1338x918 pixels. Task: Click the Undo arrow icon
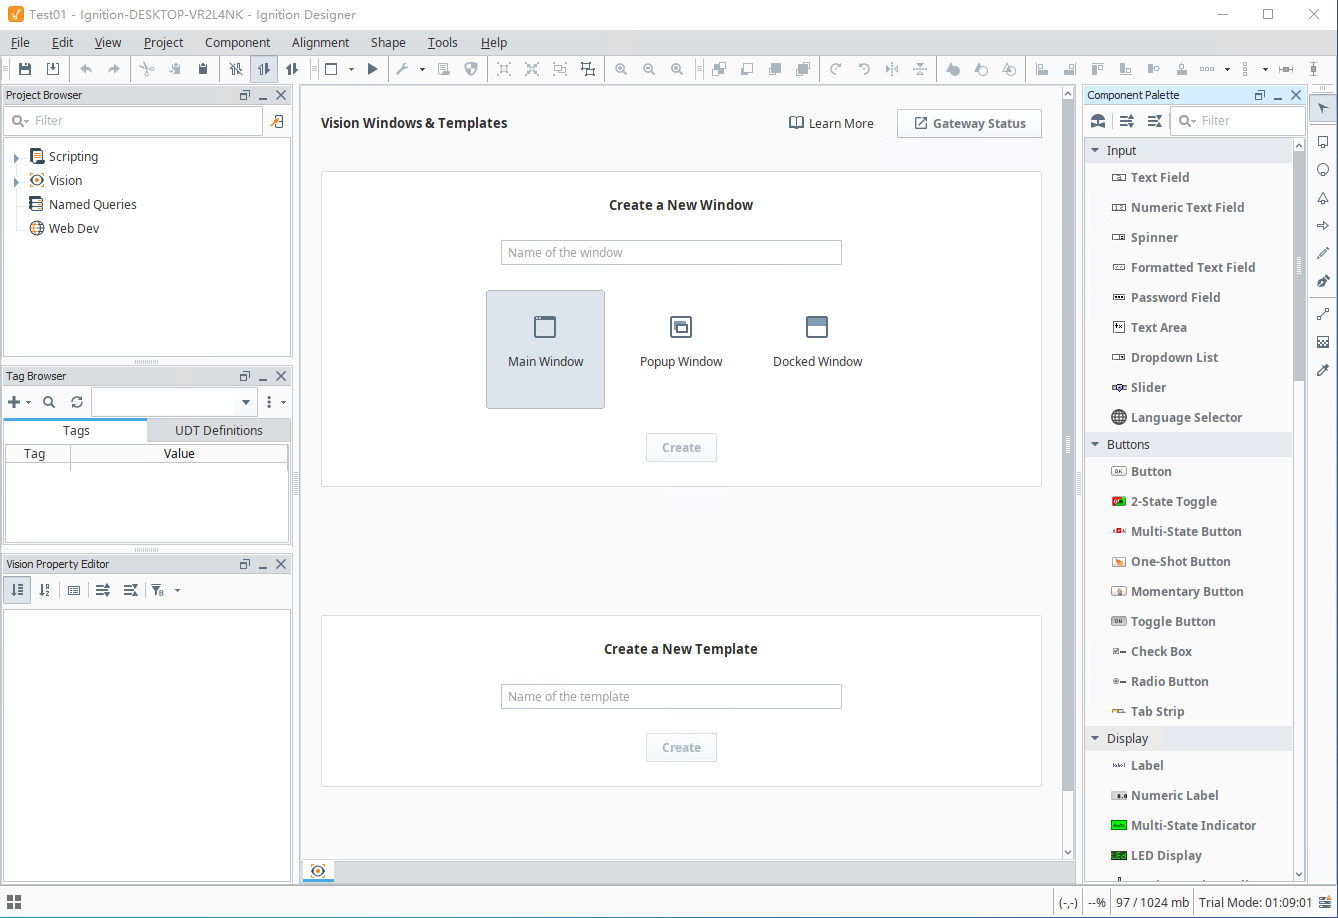[x=86, y=69]
